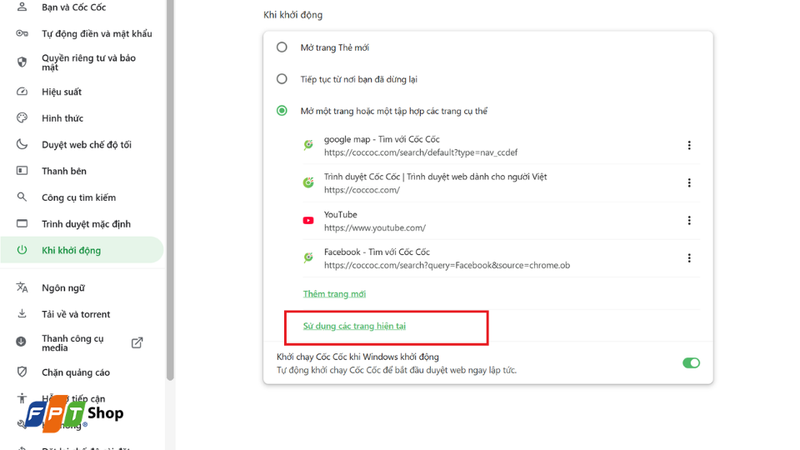
Task: Click the Cốc Cốc favicon beside Trình duyệt Cốc Cốc entry
Action: tap(308, 183)
